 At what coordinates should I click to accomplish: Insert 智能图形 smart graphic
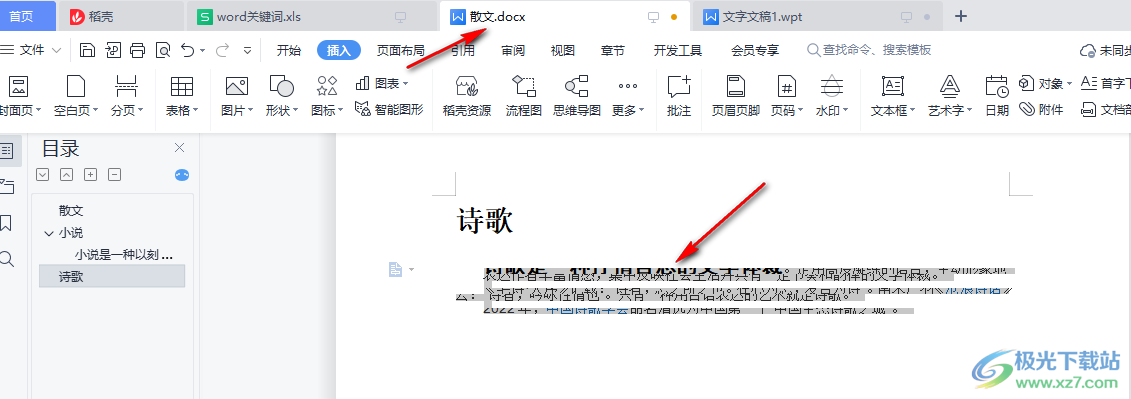coord(390,110)
